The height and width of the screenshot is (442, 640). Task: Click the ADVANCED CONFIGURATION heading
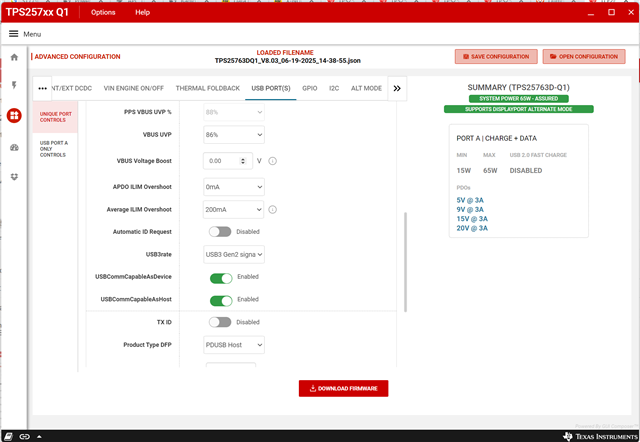coord(77,56)
